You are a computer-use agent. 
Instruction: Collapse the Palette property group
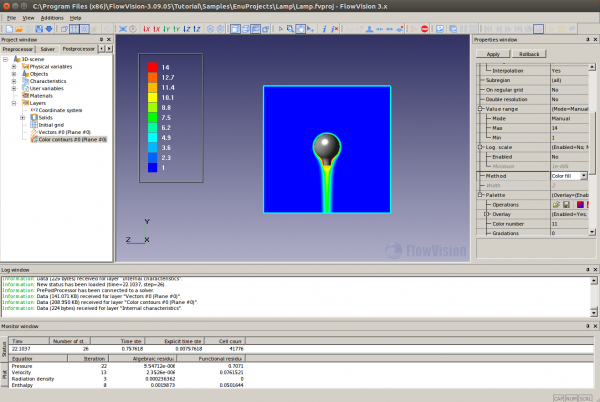480,195
